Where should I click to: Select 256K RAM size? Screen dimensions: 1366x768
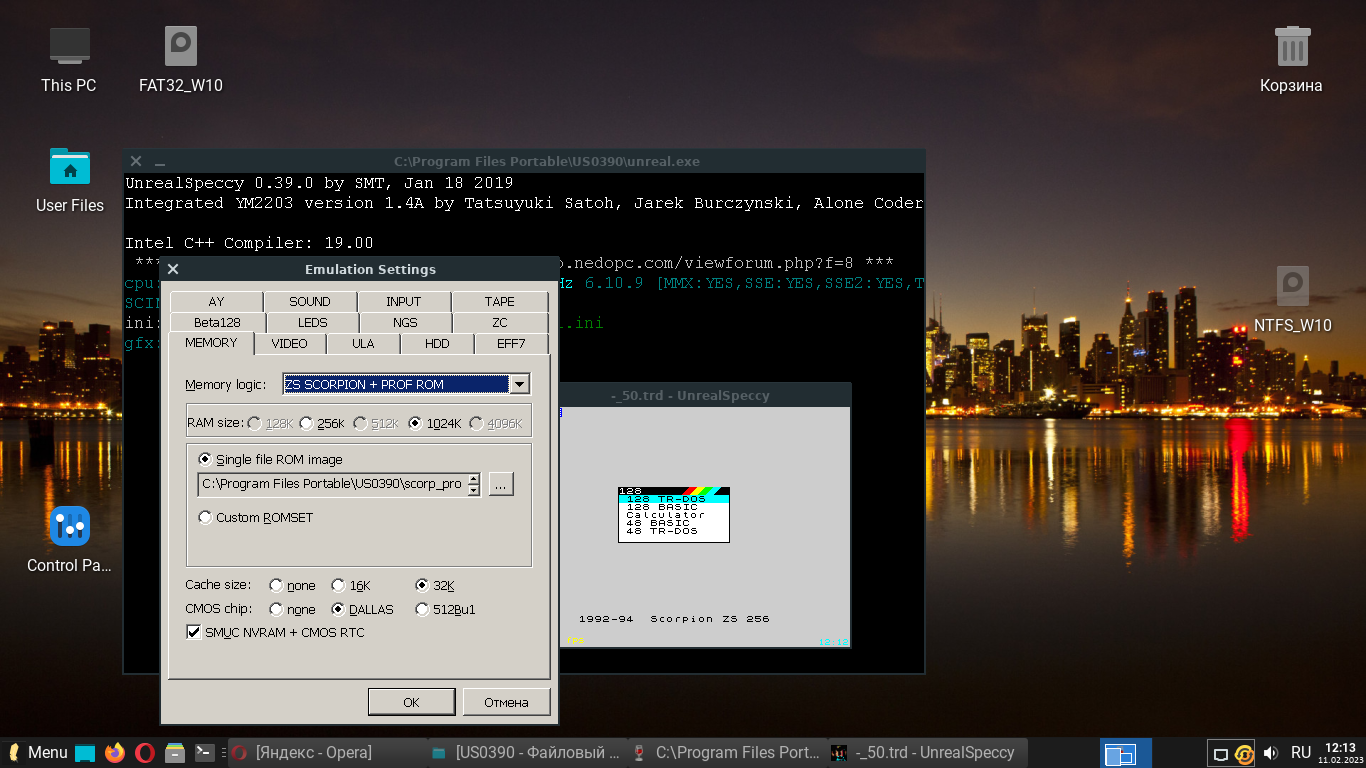point(322,423)
